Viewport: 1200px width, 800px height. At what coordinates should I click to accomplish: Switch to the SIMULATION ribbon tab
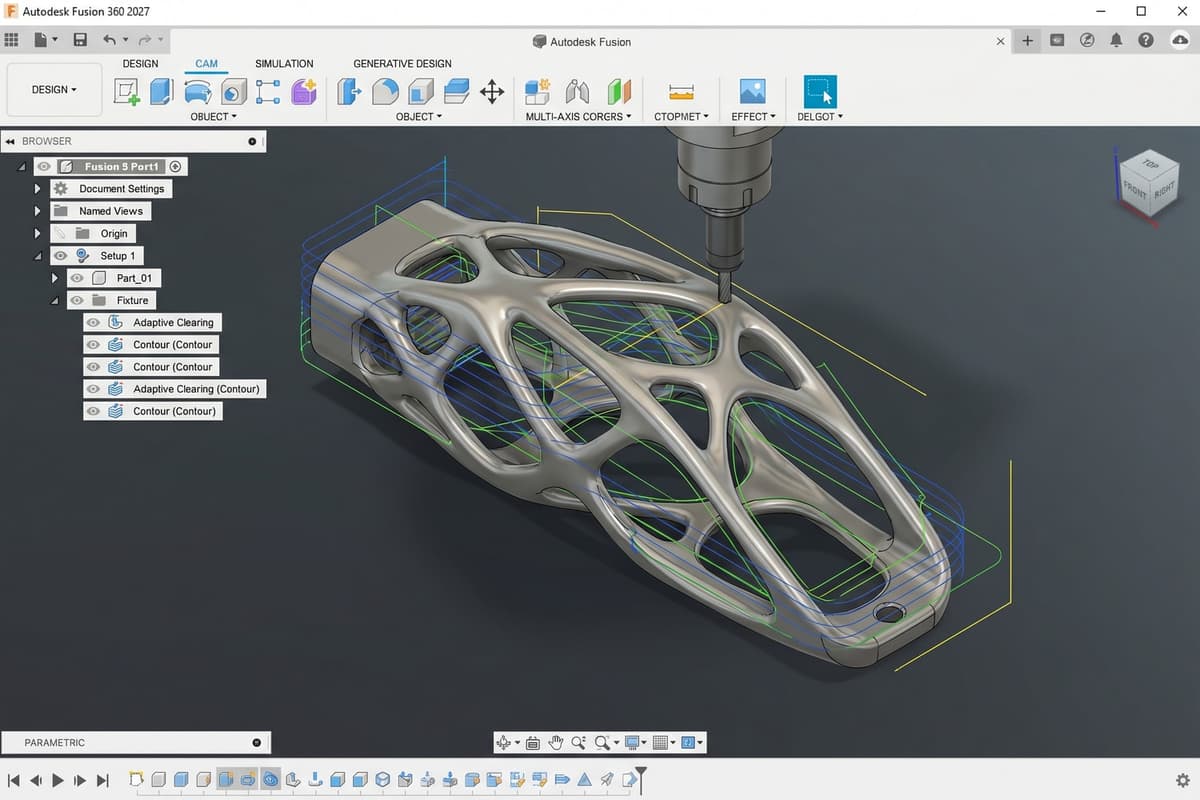coord(284,63)
